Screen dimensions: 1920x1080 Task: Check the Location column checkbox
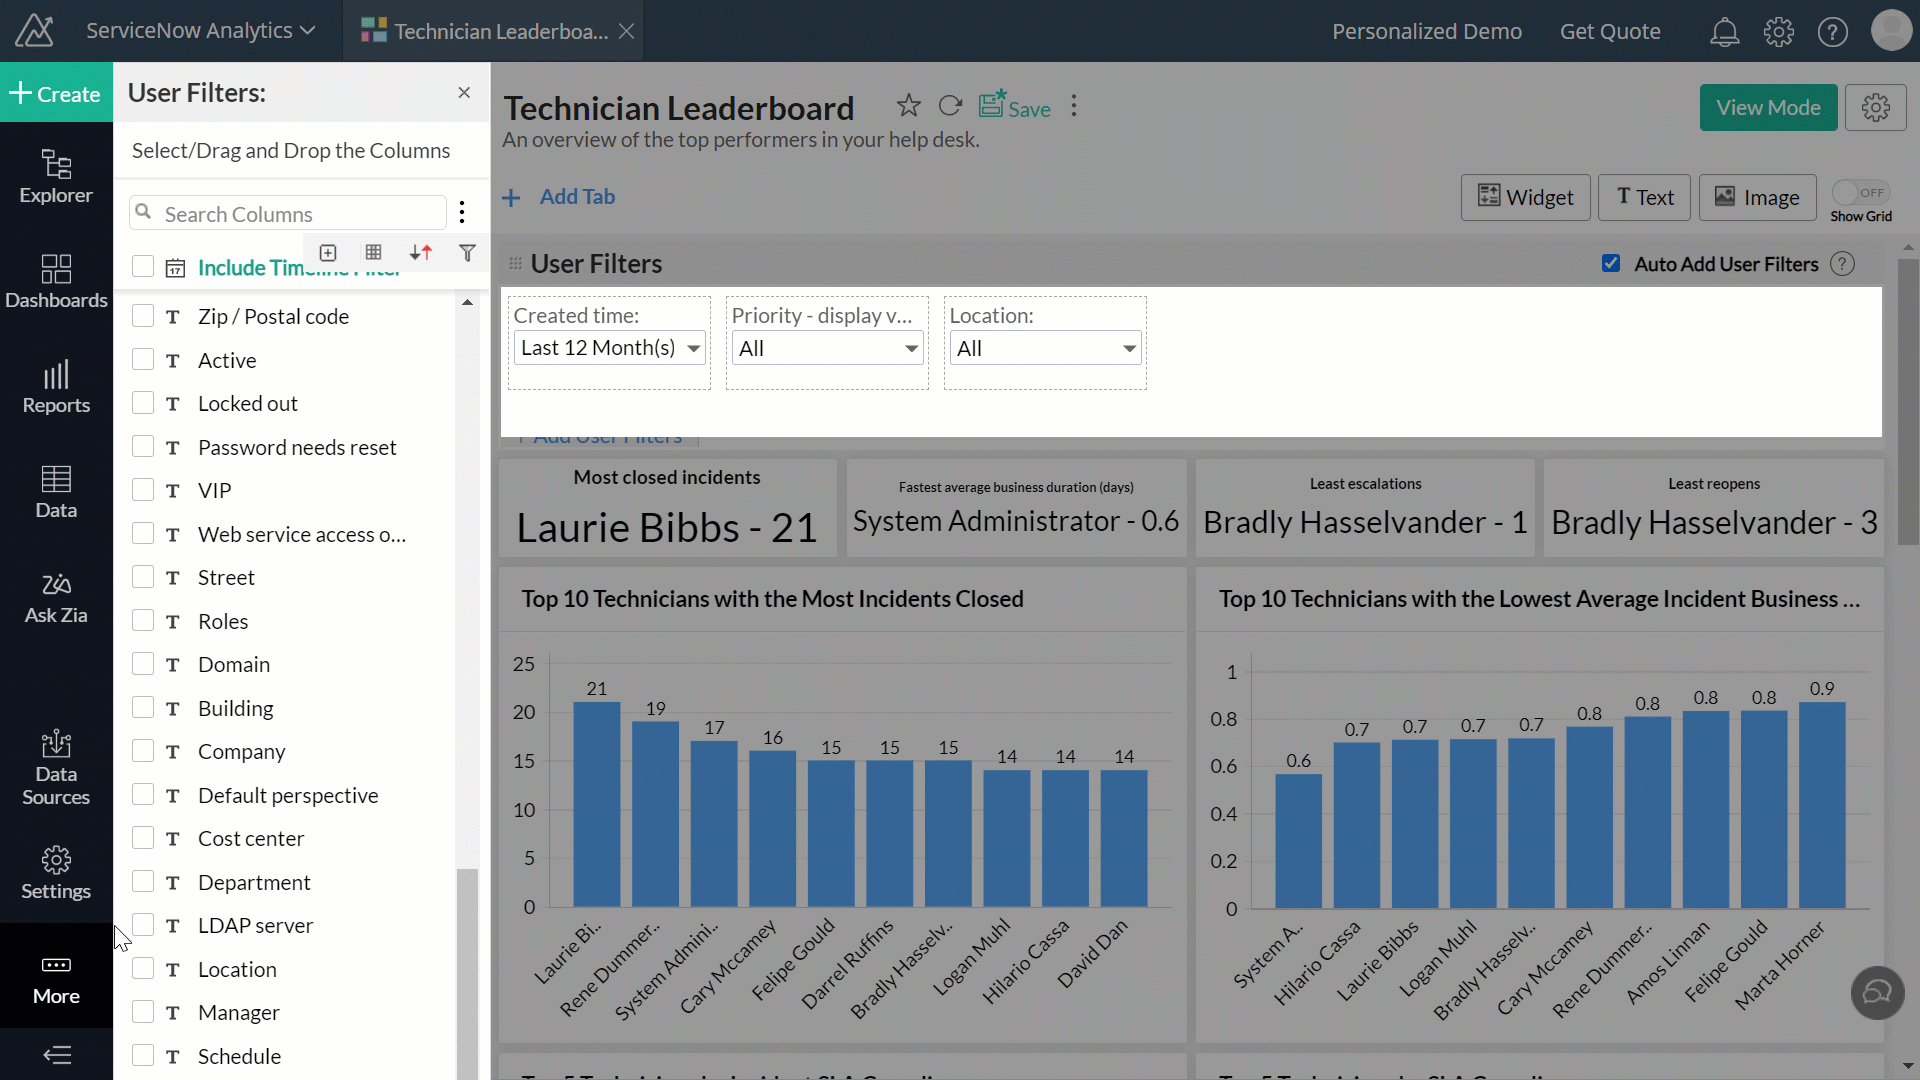point(142,968)
